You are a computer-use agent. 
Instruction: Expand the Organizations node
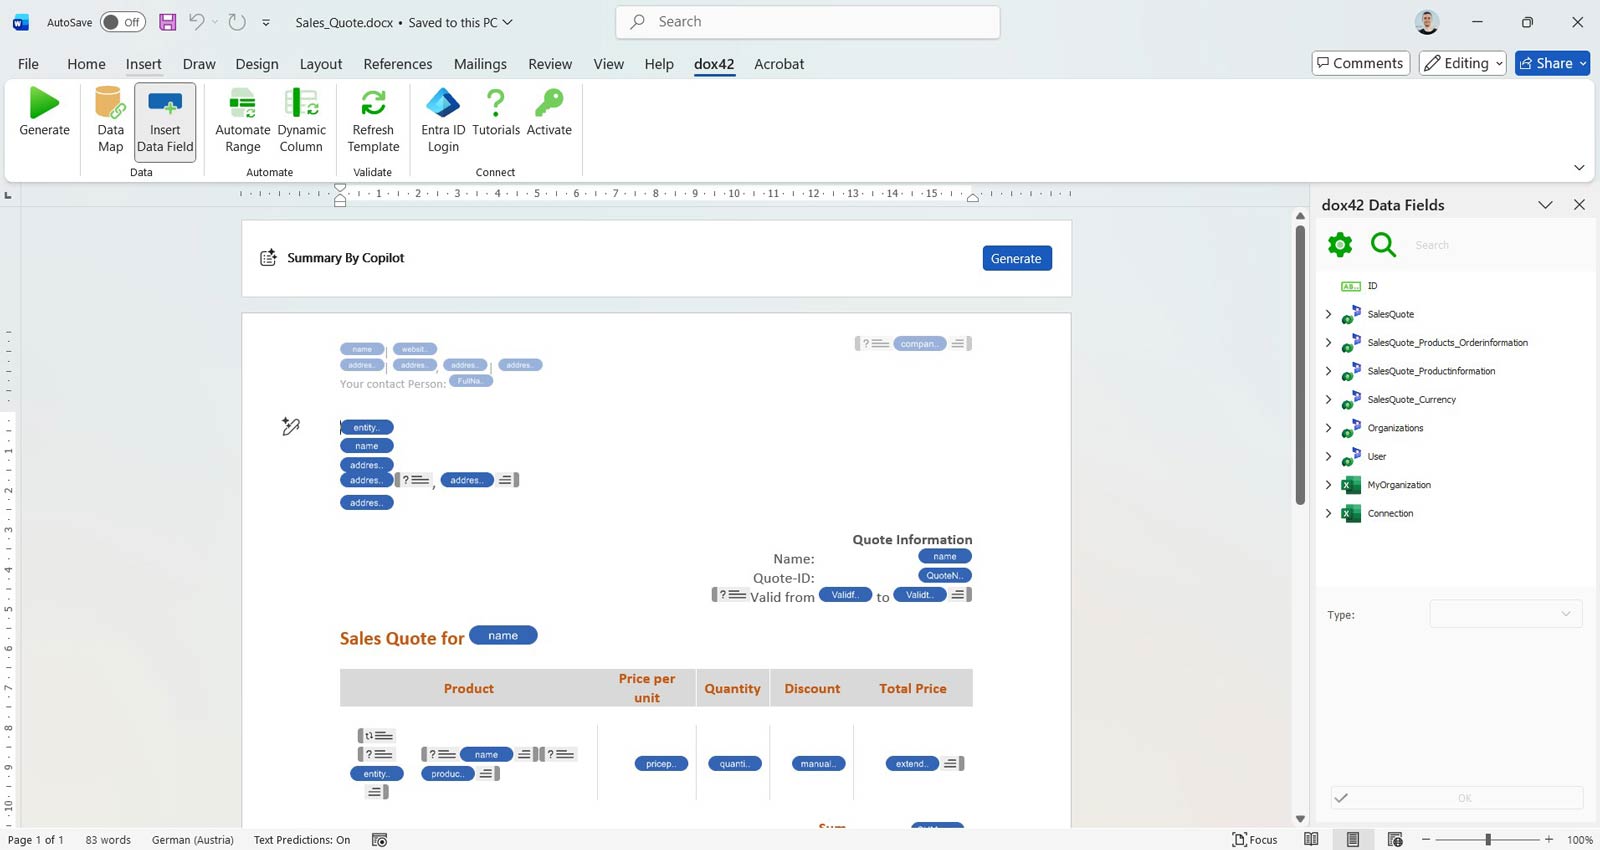pos(1328,428)
